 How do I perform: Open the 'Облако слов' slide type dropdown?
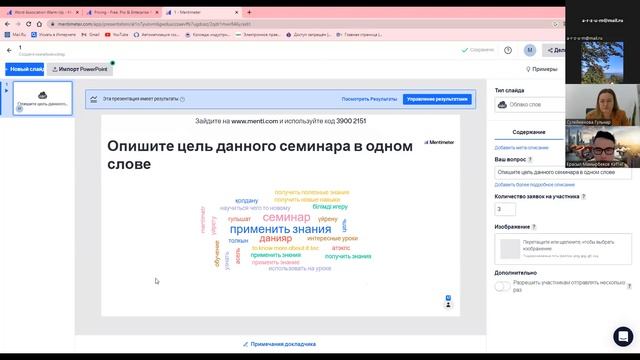[x=530, y=104]
